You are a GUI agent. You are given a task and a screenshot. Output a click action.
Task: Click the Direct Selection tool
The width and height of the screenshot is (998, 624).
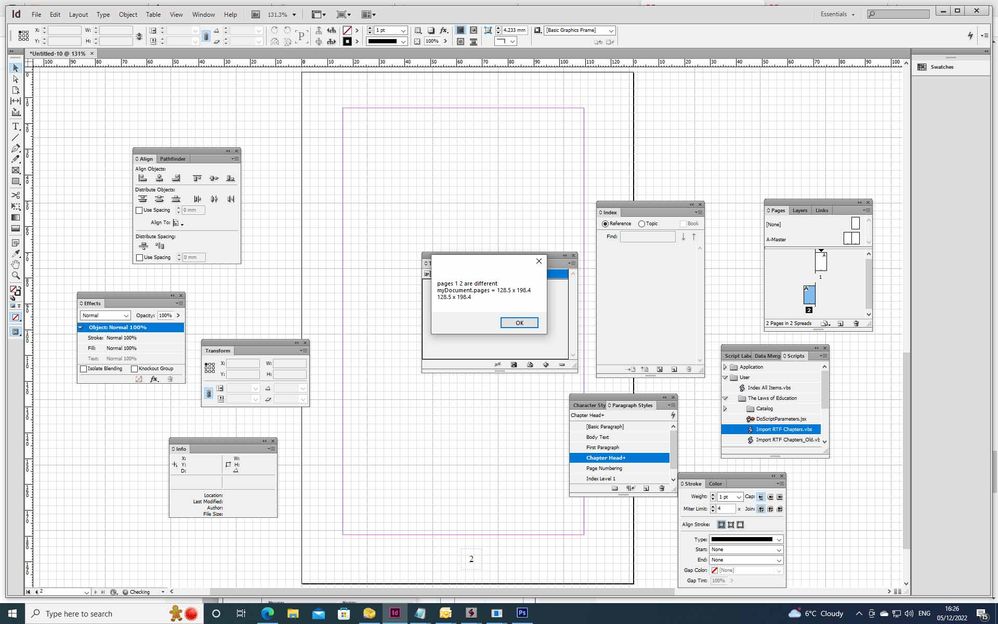[x=15, y=79]
